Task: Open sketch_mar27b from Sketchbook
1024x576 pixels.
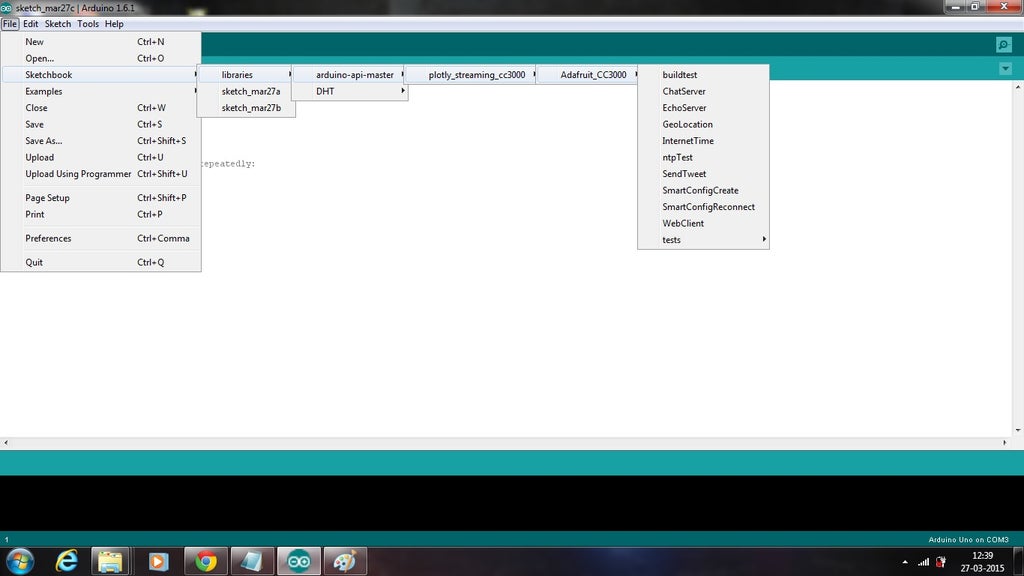Action: (246, 108)
